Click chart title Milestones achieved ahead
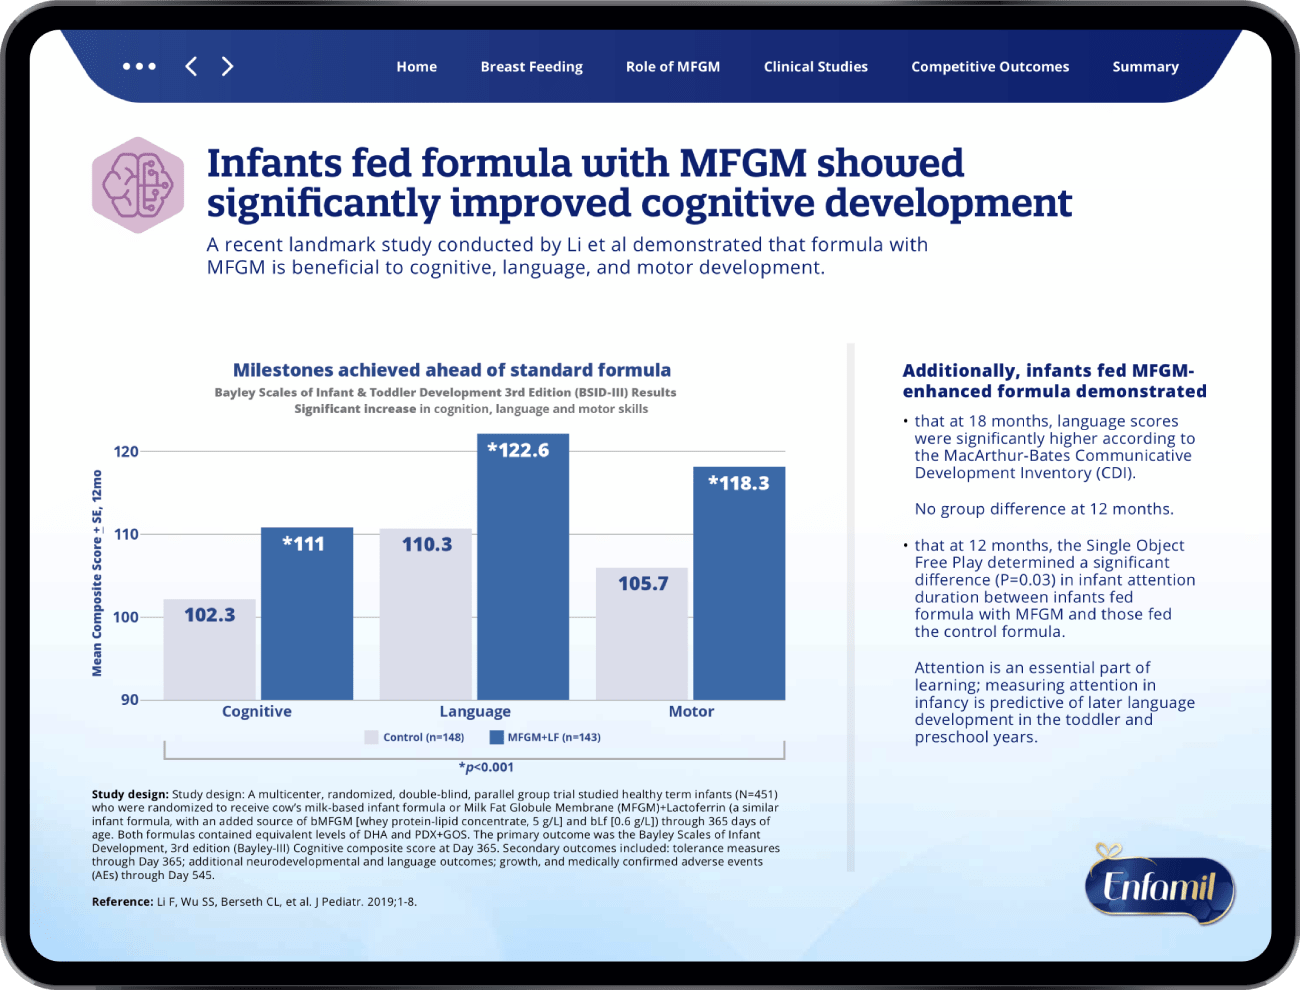The width and height of the screenshot is (1300, 990). click(452, 370)
